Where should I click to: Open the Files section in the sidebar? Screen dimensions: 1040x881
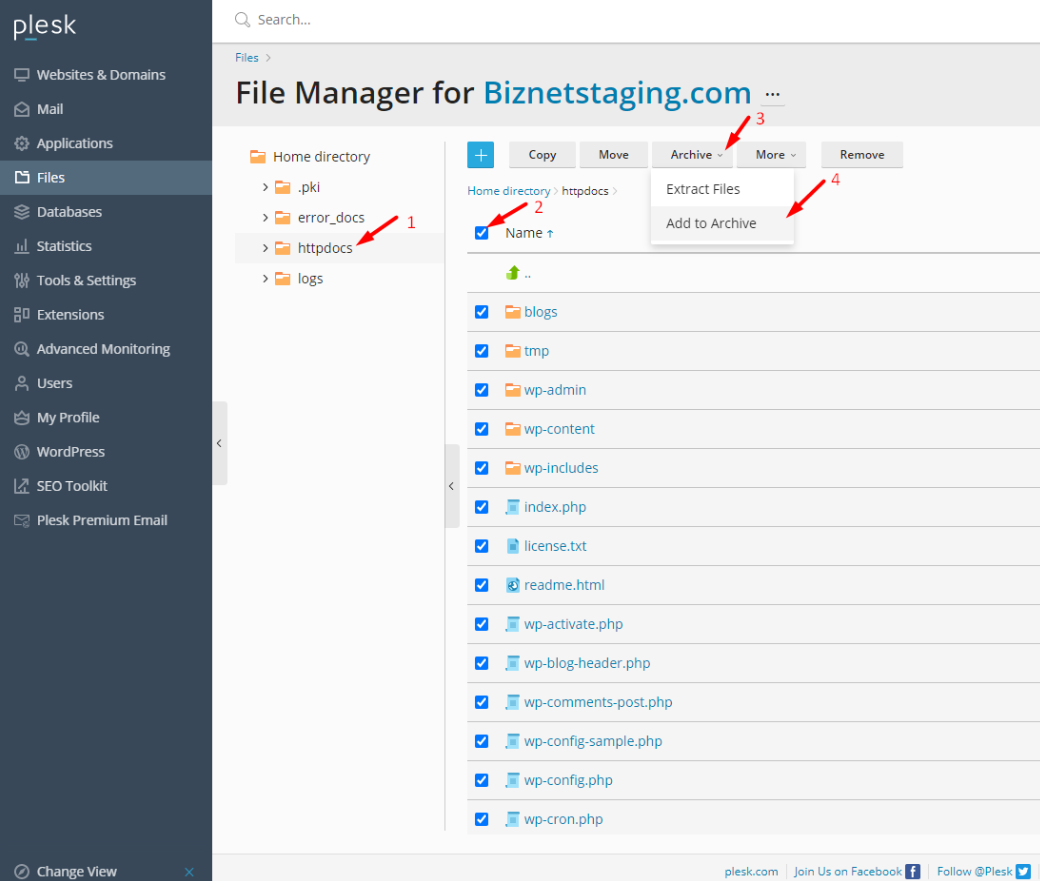(x=61, y=177)
